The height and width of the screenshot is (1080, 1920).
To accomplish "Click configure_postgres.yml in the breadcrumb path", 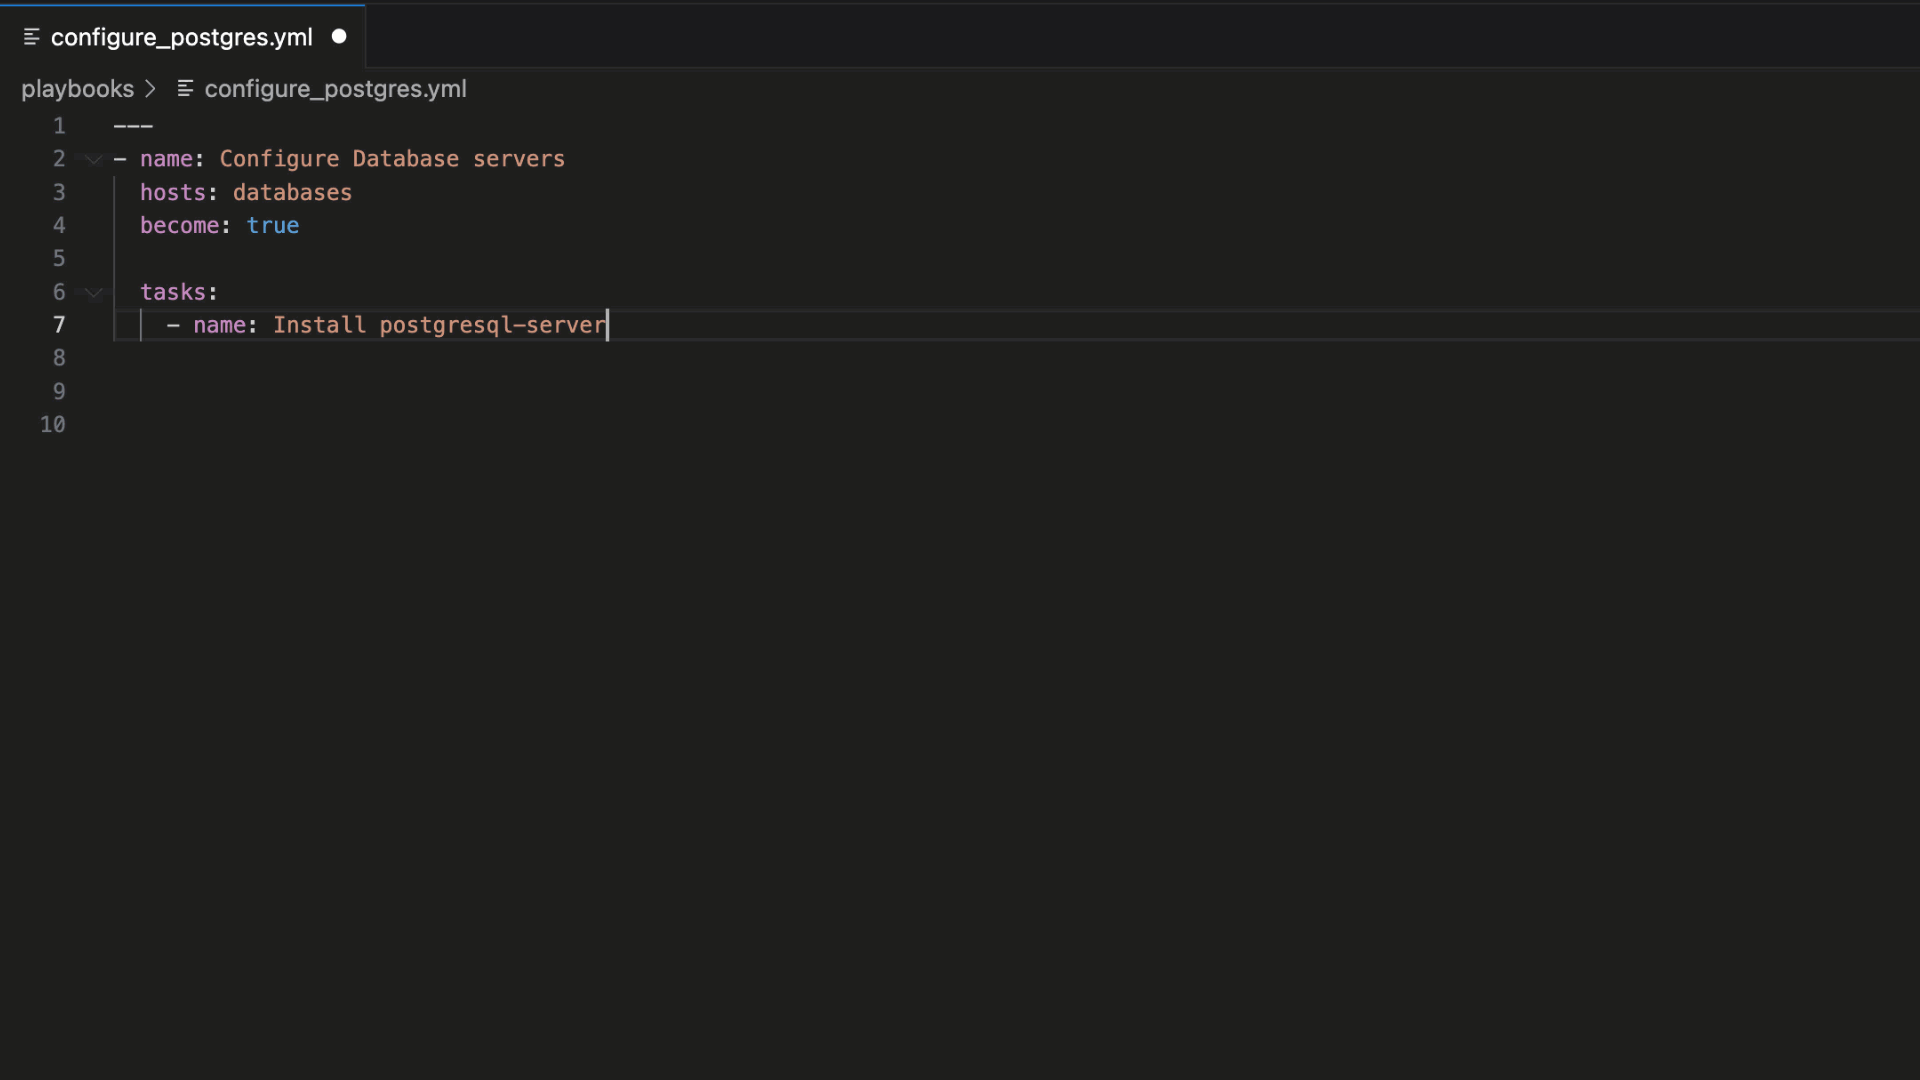I will [334, 88].
